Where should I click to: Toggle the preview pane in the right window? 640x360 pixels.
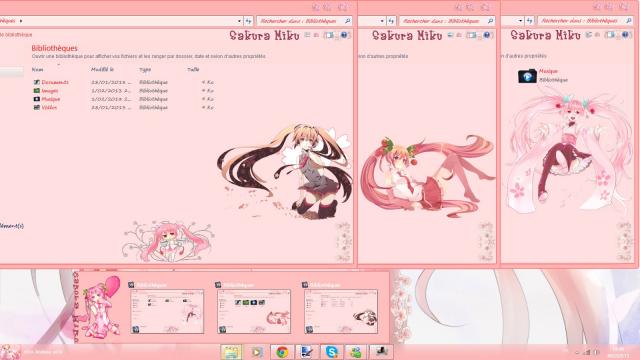610,36
